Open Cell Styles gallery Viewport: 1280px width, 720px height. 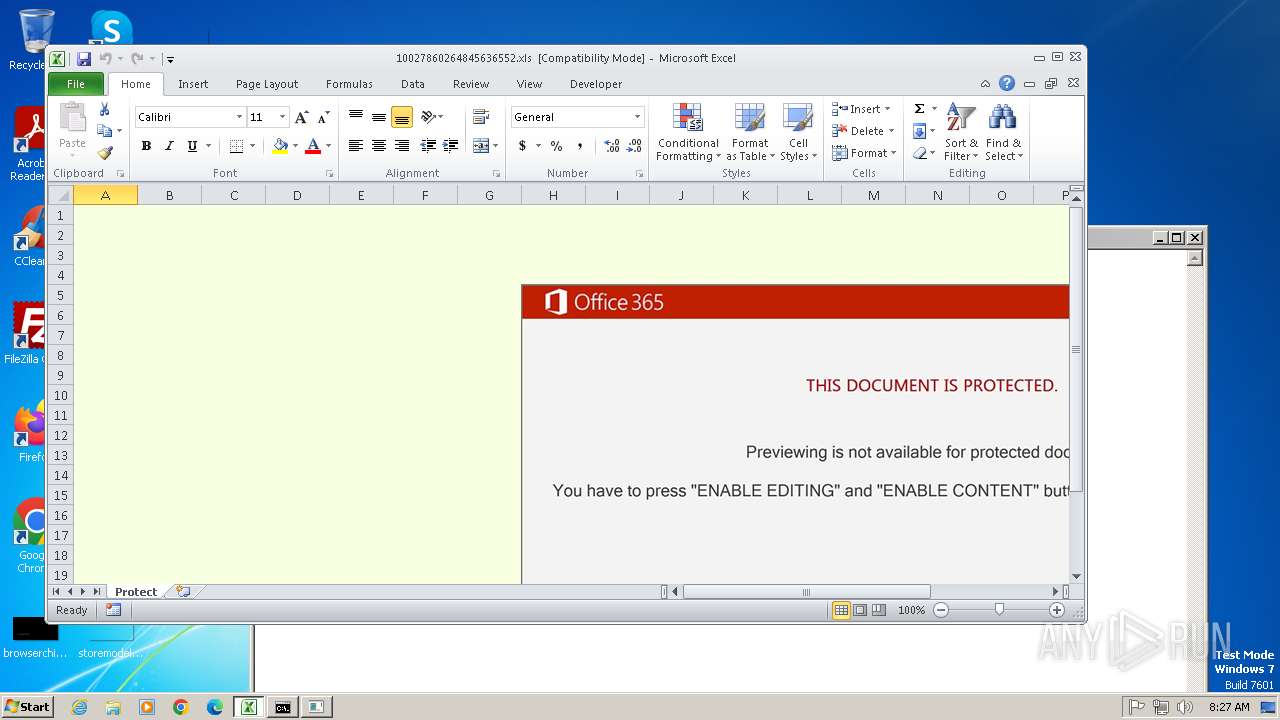798,132
